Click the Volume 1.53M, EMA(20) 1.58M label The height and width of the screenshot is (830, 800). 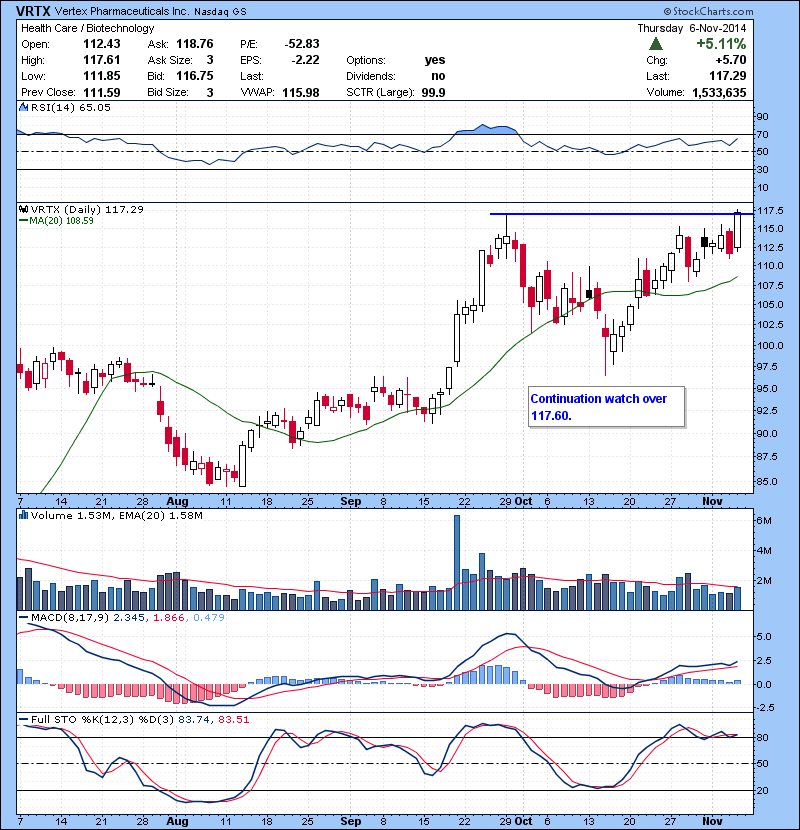pos(116,515)
